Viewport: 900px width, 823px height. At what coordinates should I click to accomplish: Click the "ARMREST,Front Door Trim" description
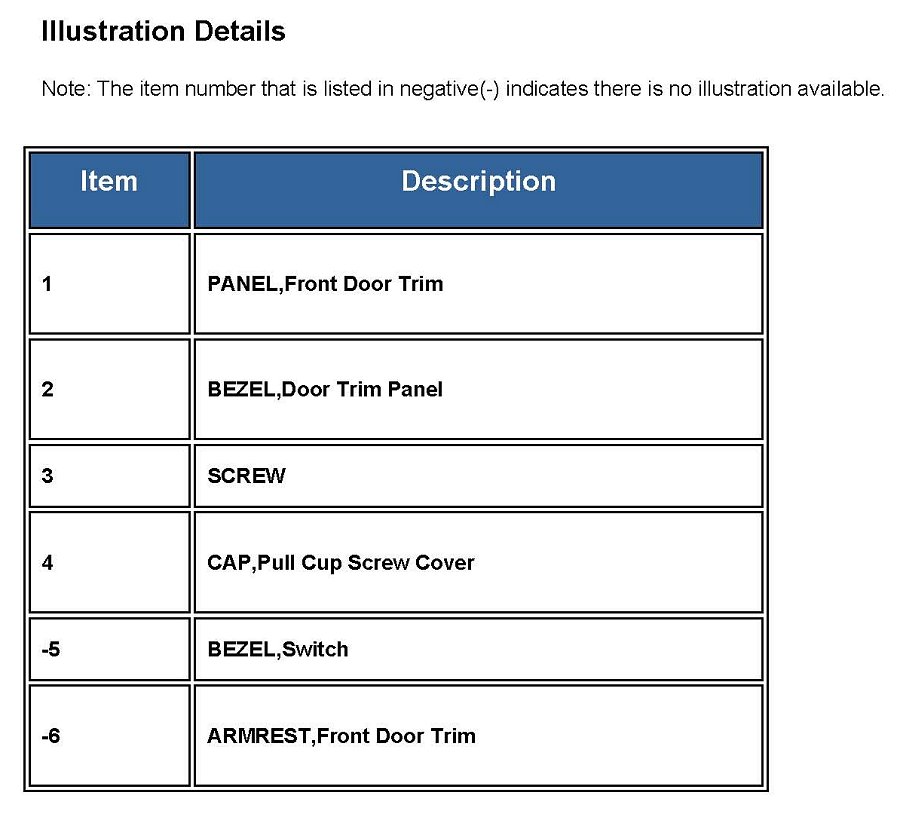(341, 737)
